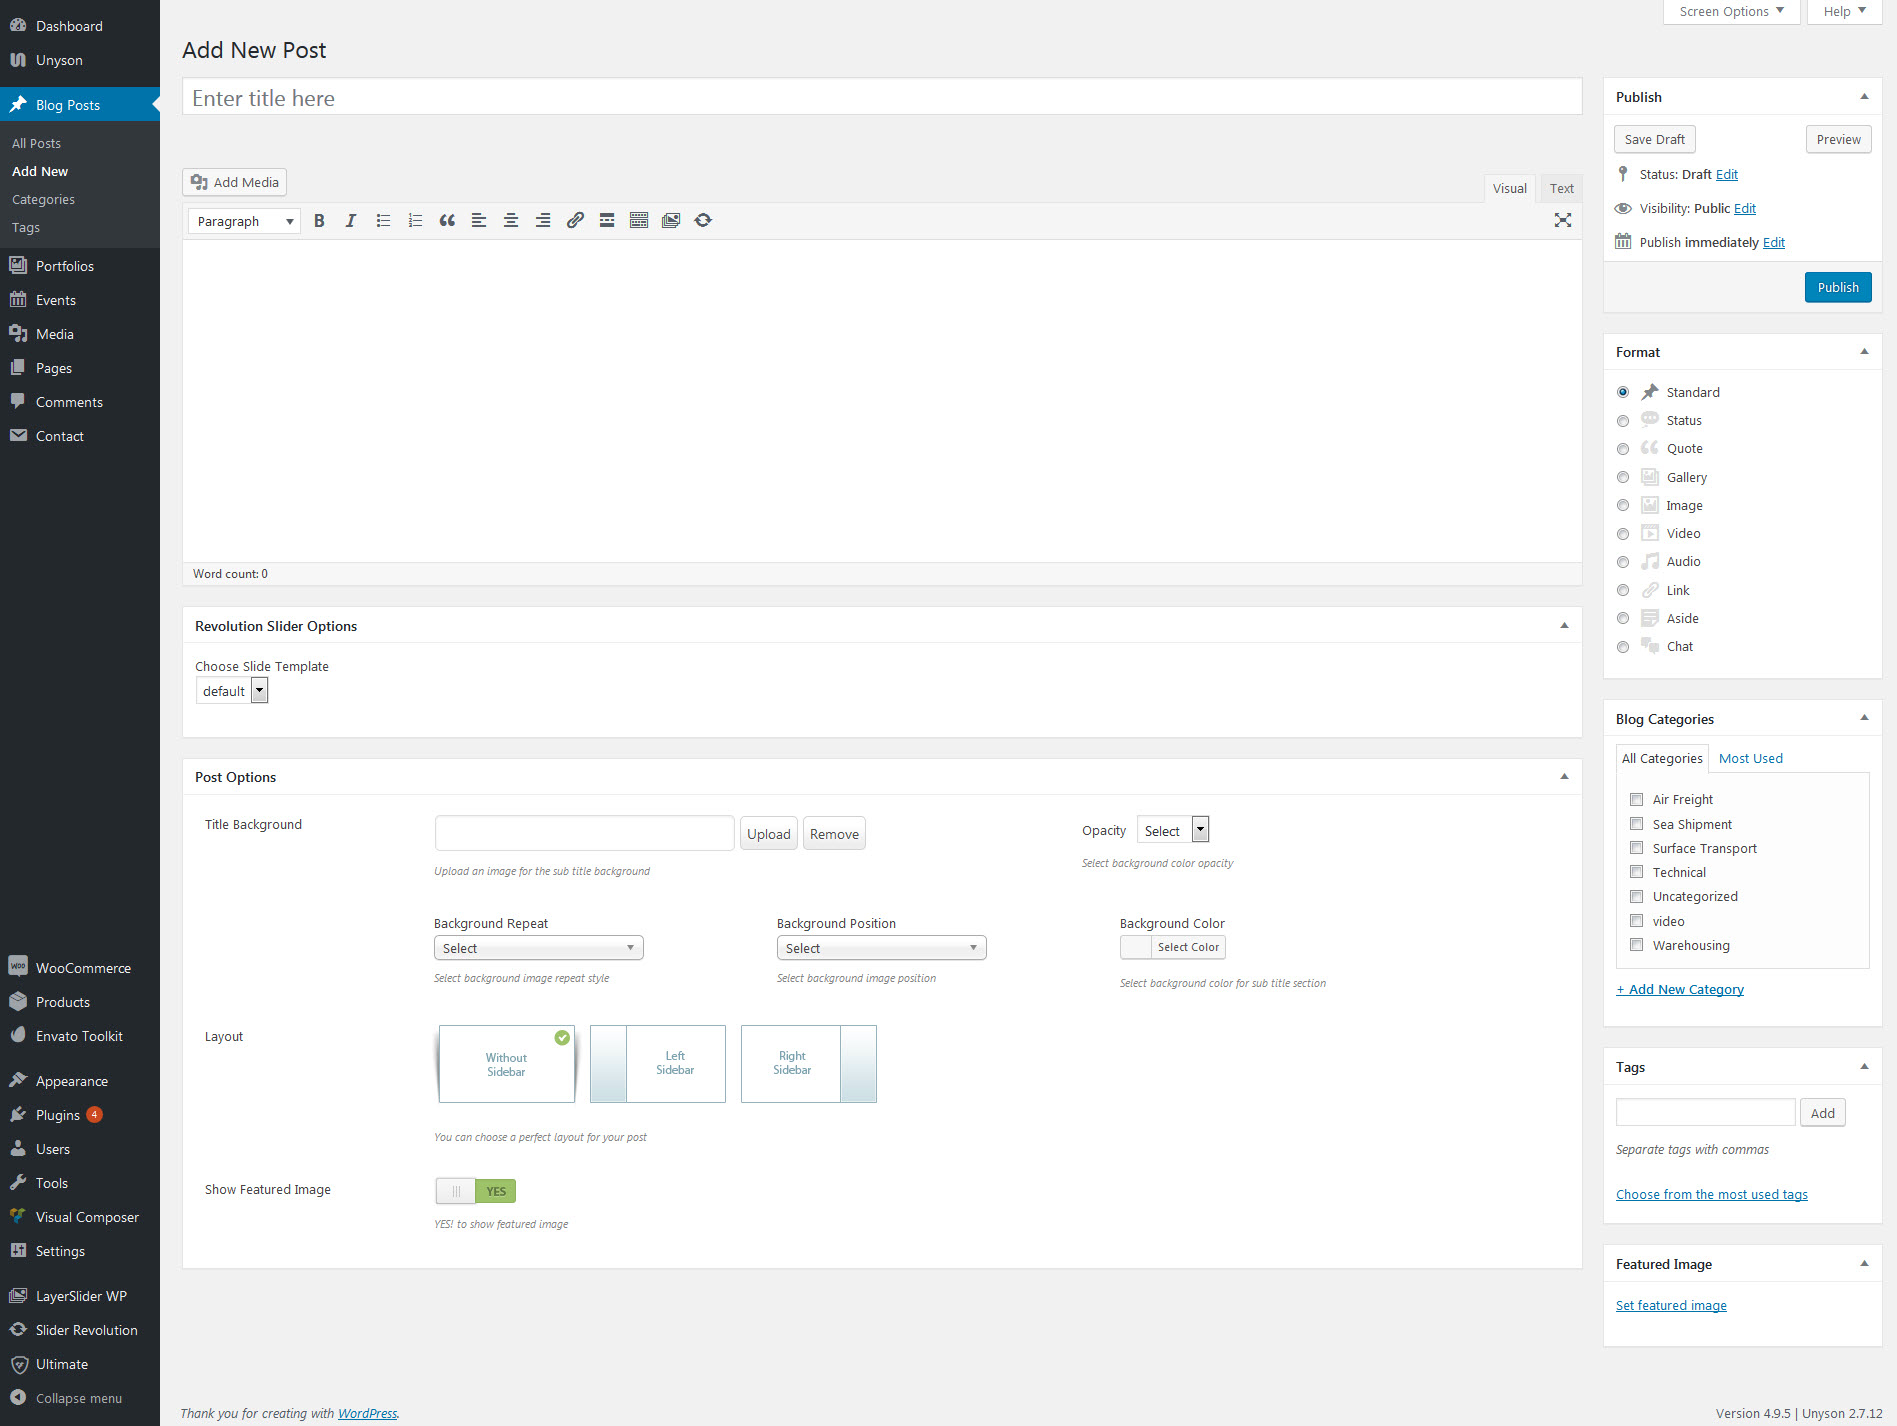1897x1426 pixels.
Task: Check the Sea Shipment category
Action: click(1637, 823)
